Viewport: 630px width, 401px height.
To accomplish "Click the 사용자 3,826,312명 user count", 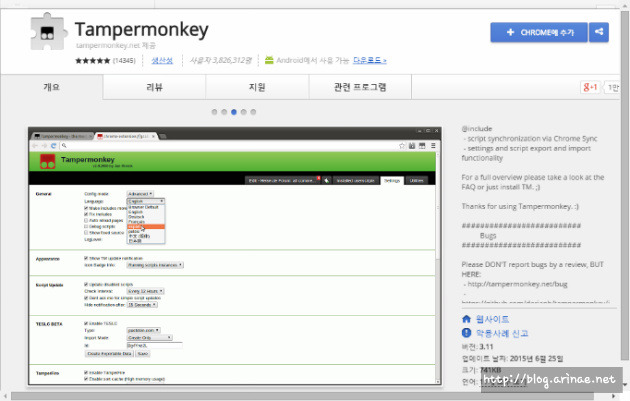I will [220, 60].
